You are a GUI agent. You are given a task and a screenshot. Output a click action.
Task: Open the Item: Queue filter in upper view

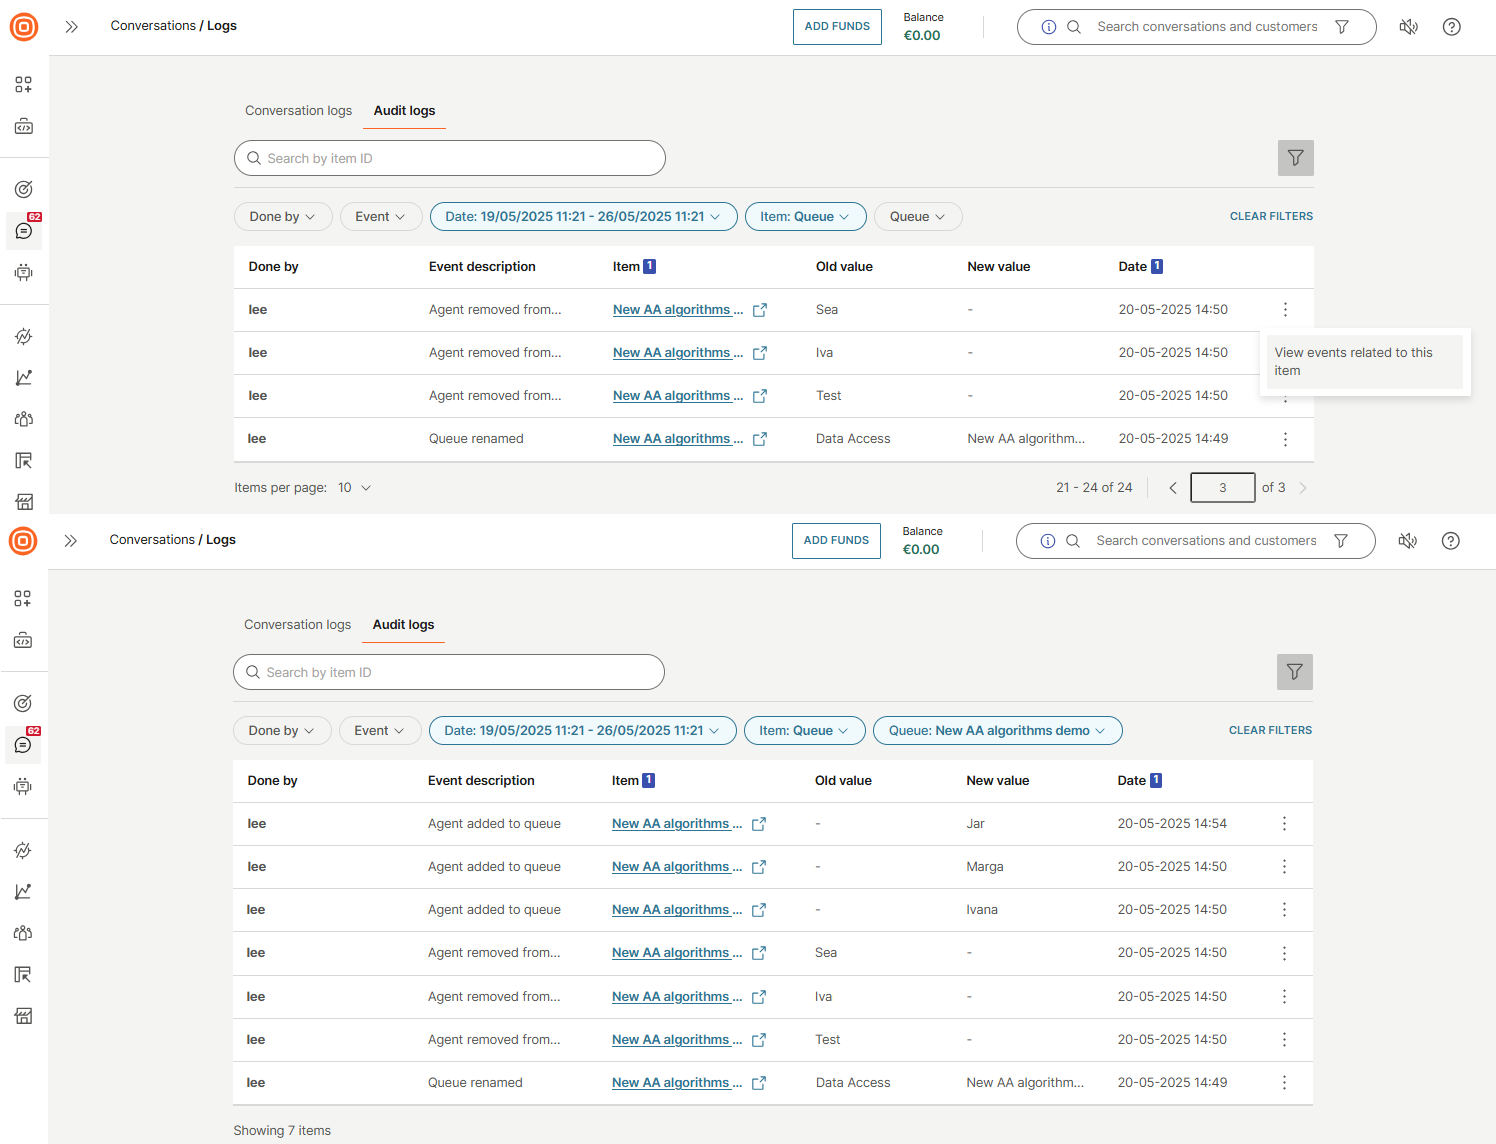point(805,217)
